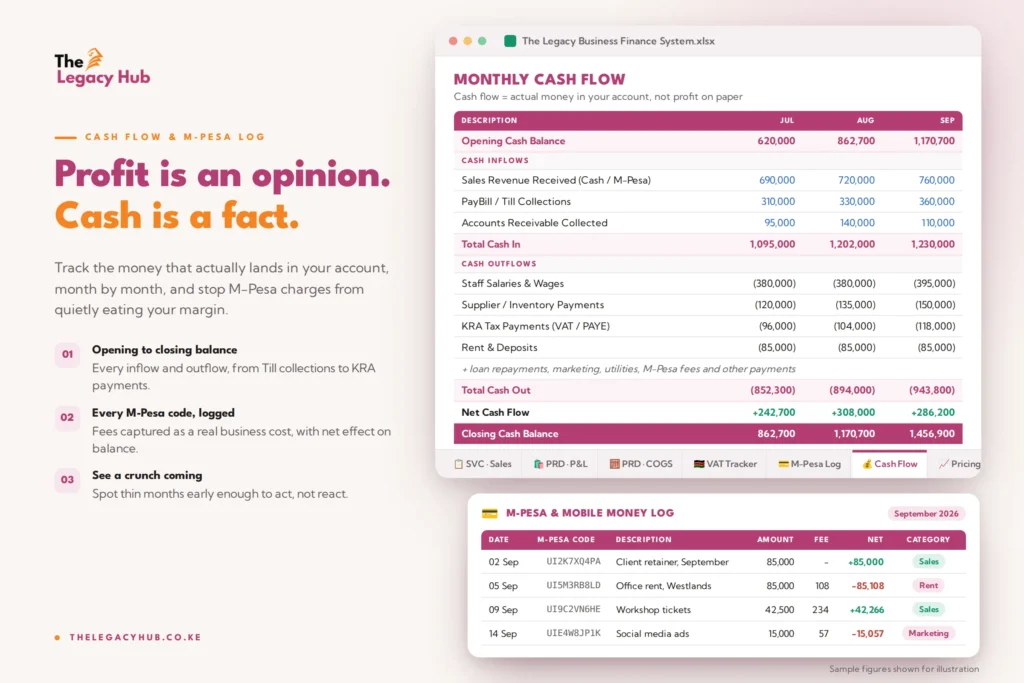The height and width of the screenshot is (683, 1024).
Task: Click the Sales tag on the Client retainer row
Action: coord(928,562)
